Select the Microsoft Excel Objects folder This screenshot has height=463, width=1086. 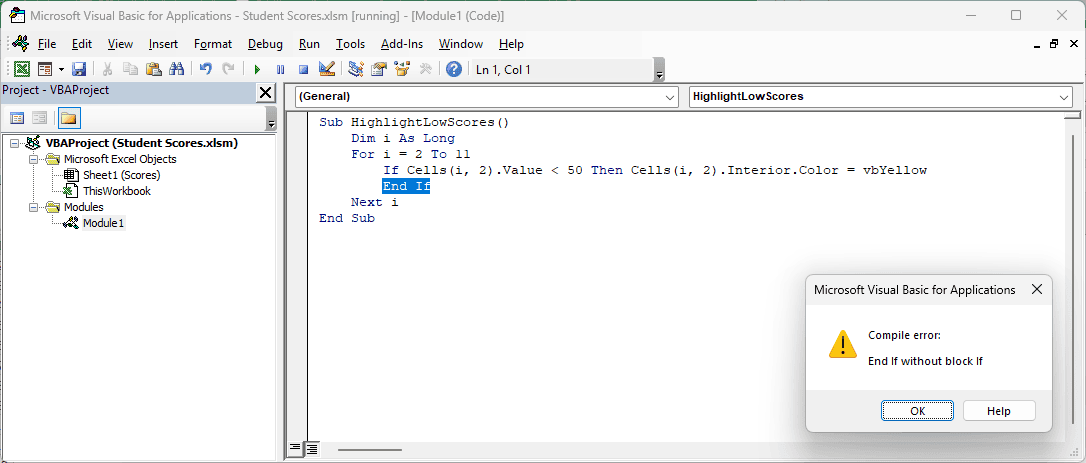point(120,159)
